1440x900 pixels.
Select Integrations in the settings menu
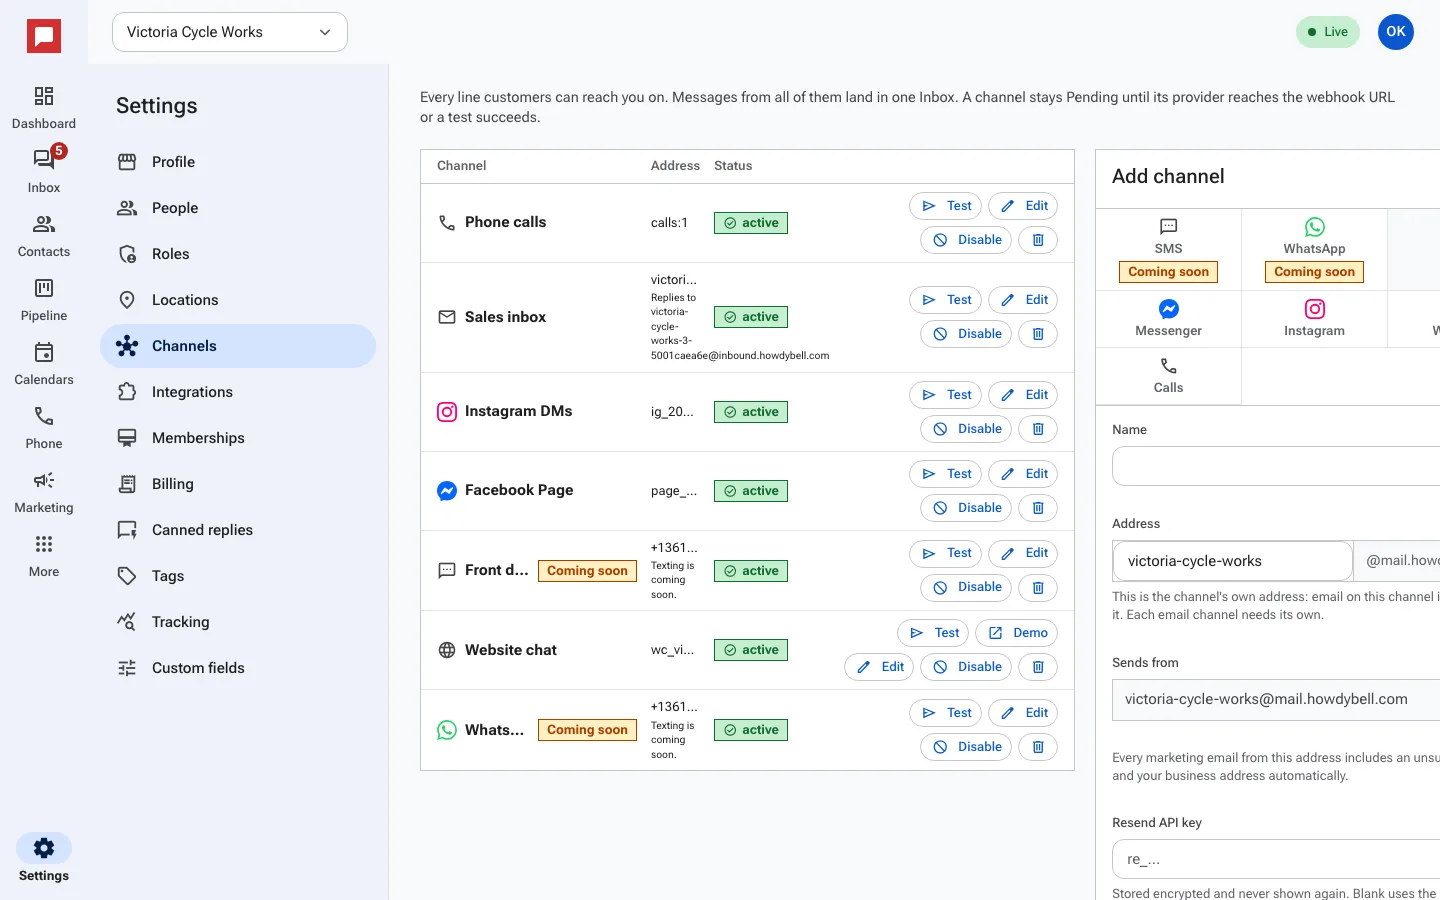pos(238,392)
